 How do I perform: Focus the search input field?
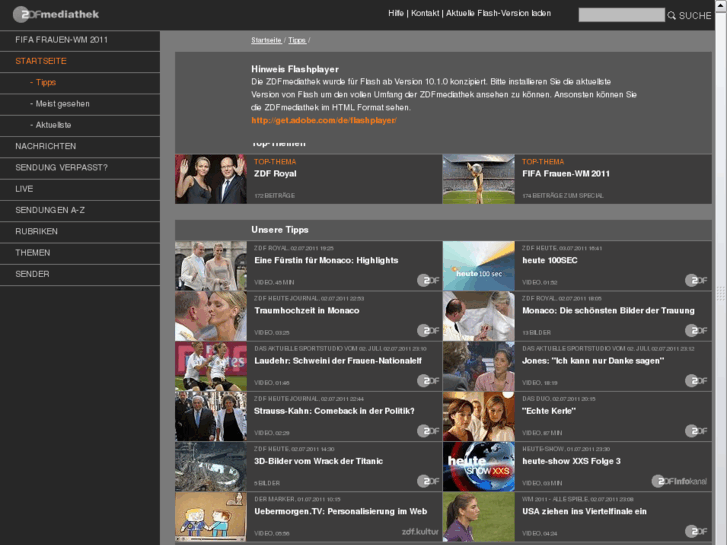tap(621, 15)
